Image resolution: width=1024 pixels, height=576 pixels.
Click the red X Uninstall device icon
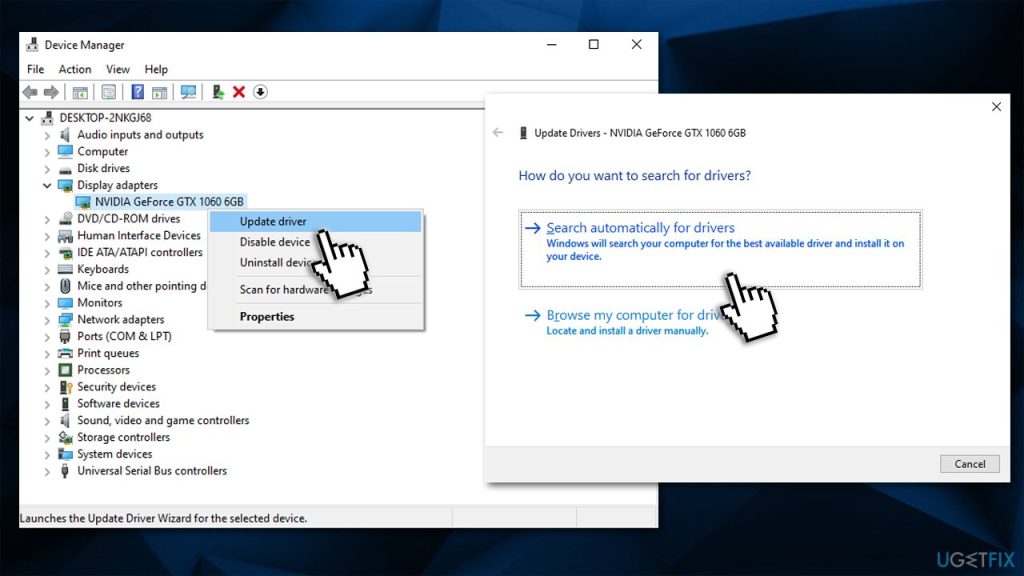[x=239, y=92]
